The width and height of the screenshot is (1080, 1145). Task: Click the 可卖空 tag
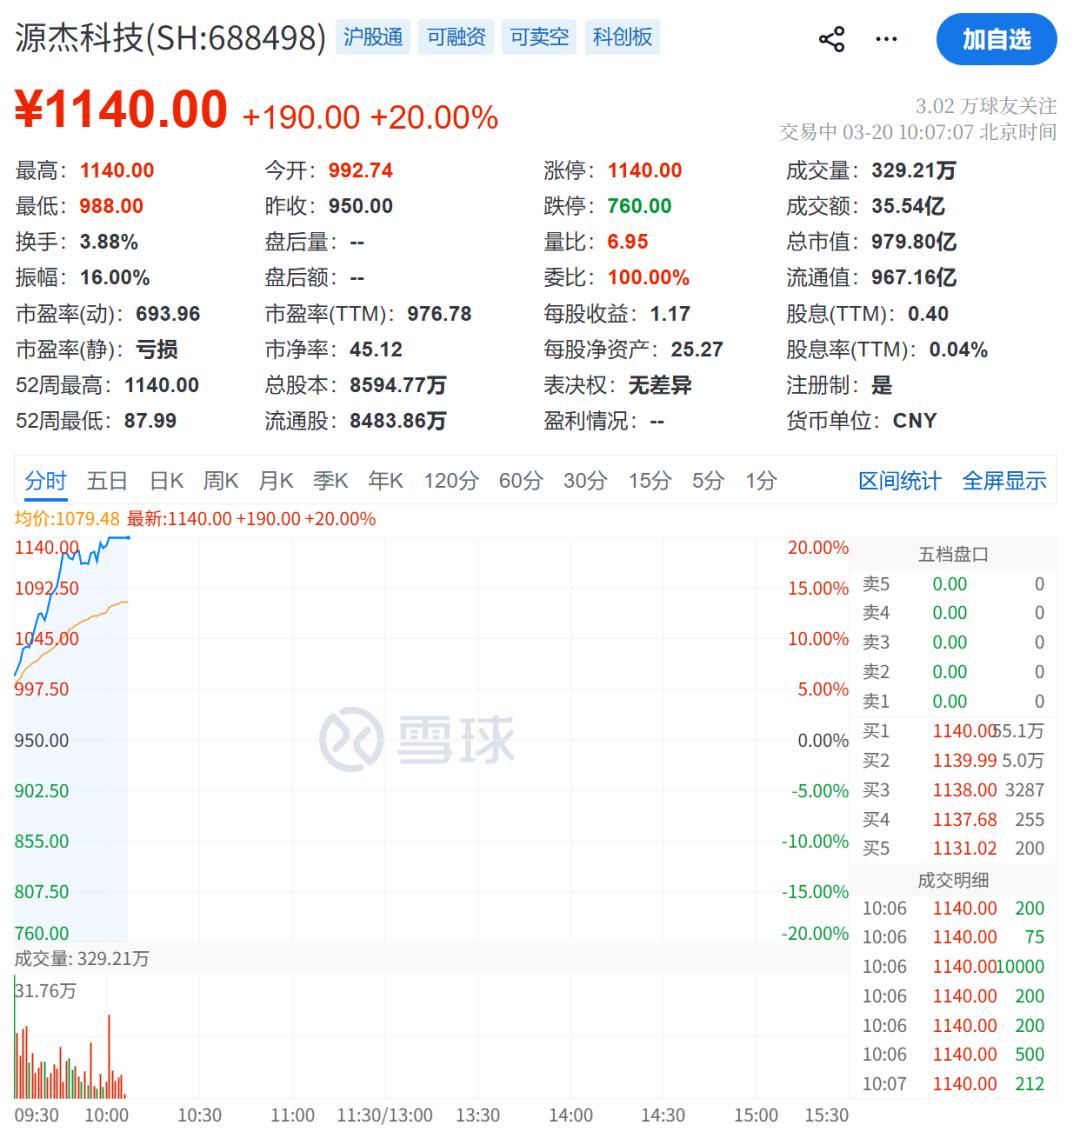click(x=539, y=37)
